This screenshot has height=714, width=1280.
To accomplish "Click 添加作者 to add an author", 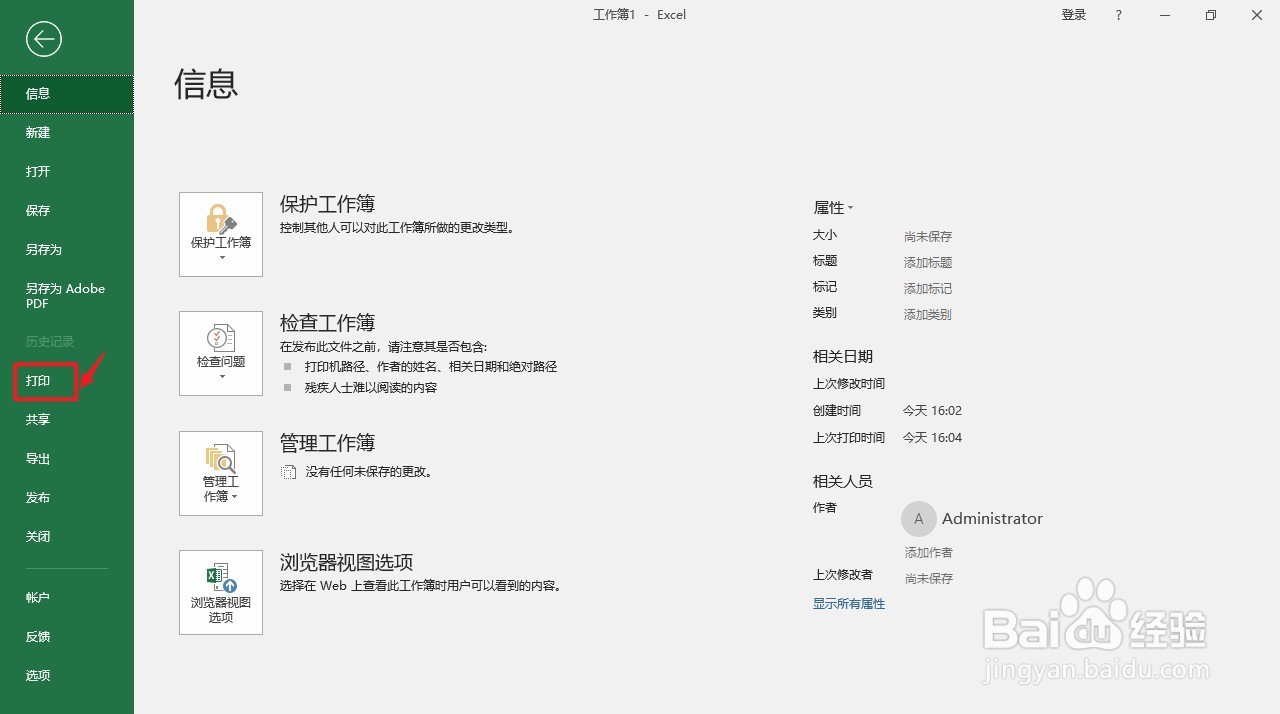I will pos(928,551).
